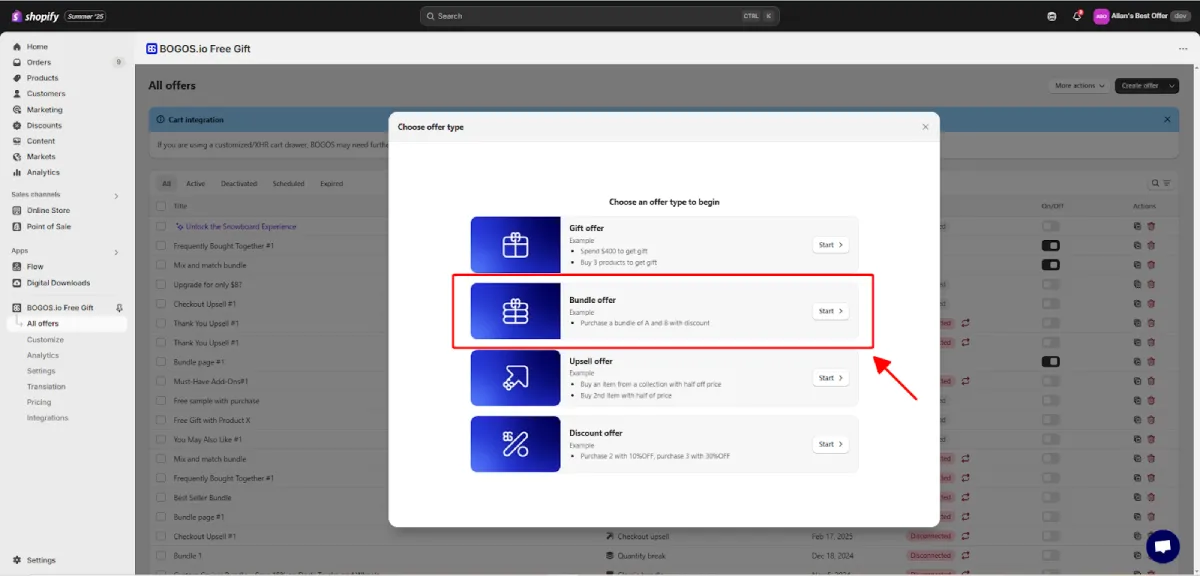This screenshot has height=576, width=1200.
Task: Click the help chat icon in the top bar
Action: tap(1051, 15)
